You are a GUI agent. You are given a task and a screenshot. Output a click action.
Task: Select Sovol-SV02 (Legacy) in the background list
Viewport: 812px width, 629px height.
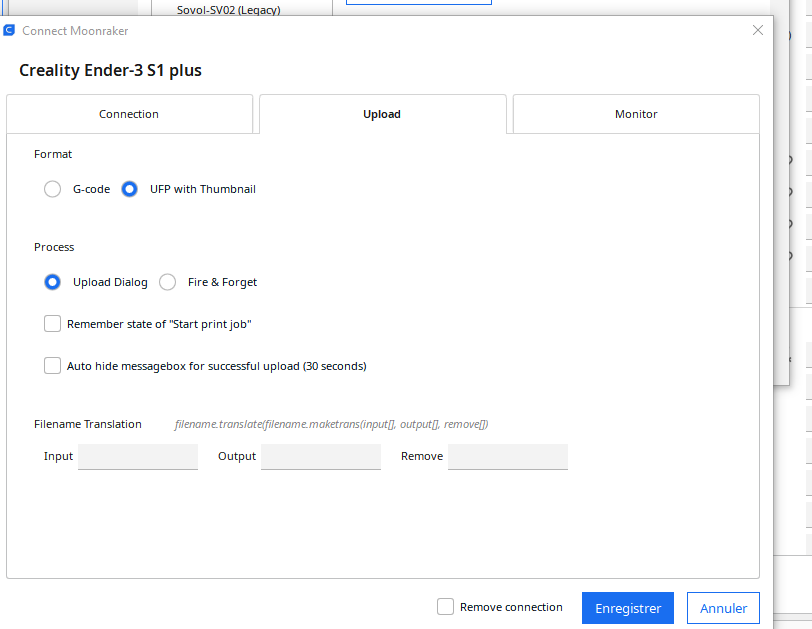(229, 10)
